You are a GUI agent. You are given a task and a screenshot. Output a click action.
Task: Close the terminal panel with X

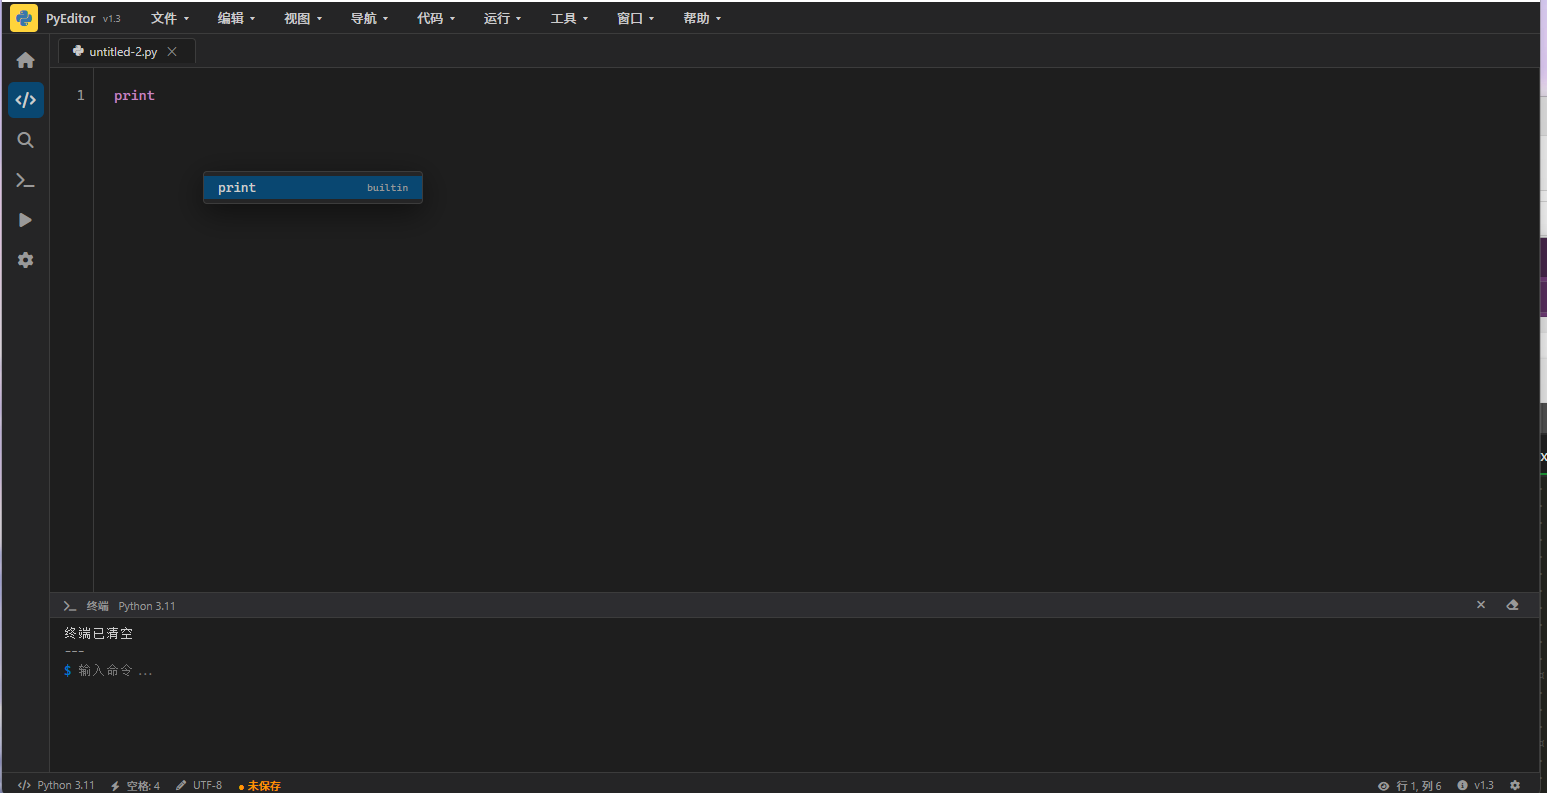tap(1481, 605)
